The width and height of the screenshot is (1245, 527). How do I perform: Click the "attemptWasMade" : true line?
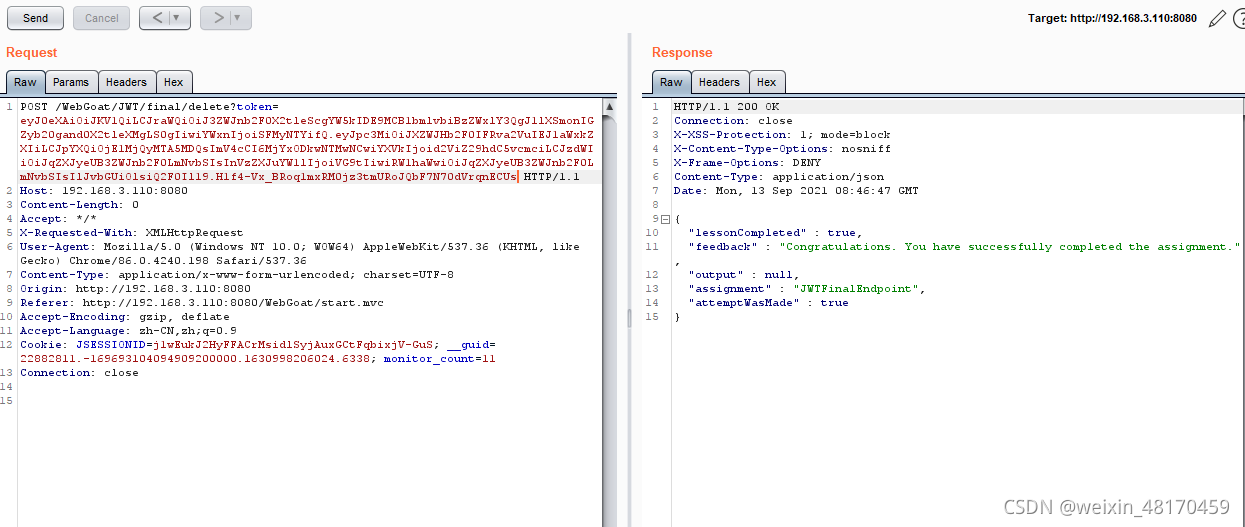768,302
